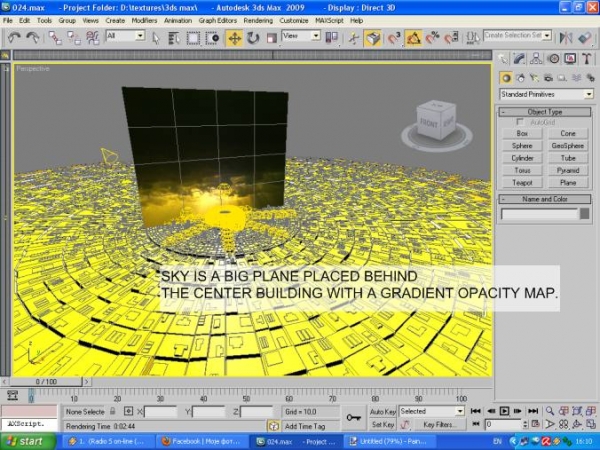Activate the Select and Scale tool
Screen dimensions: 600x450
pos(272,38)
